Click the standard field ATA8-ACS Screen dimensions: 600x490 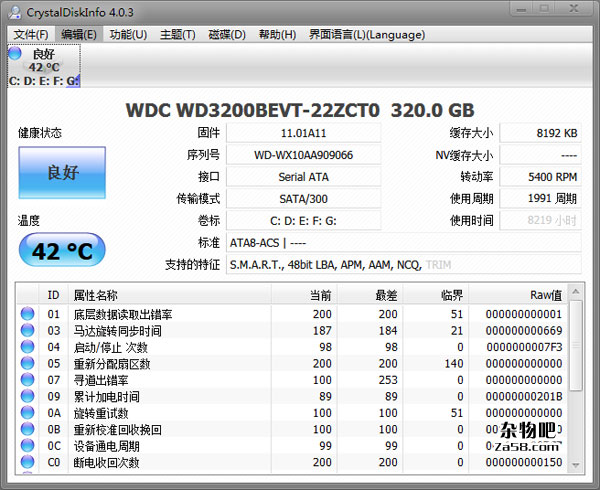tap(404, 243)
